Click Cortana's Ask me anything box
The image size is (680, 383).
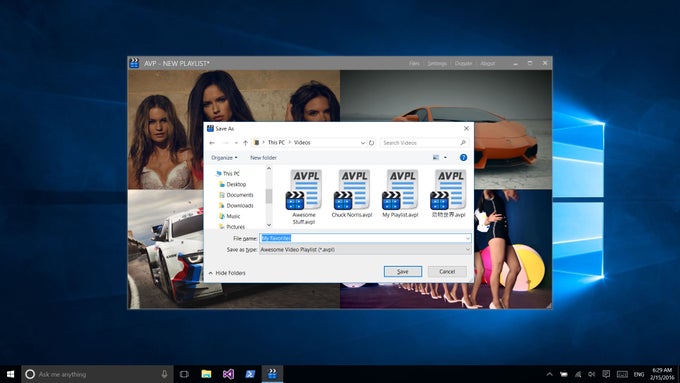coord(97,374)
